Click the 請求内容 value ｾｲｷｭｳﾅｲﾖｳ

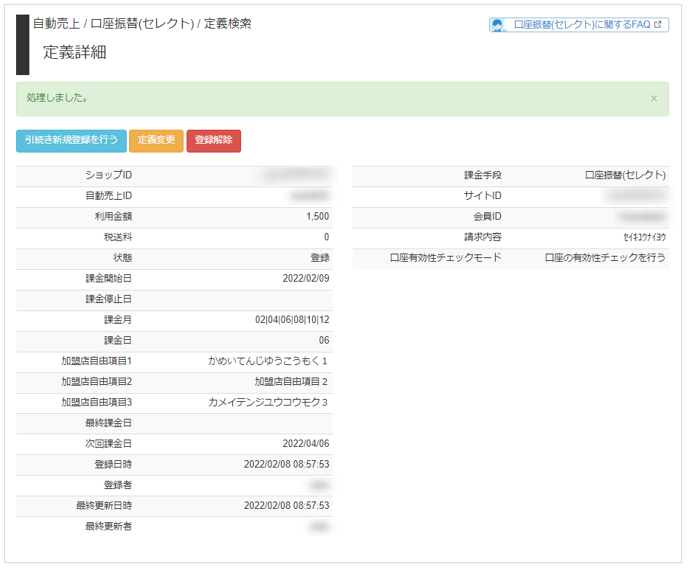tap(644, 237)
